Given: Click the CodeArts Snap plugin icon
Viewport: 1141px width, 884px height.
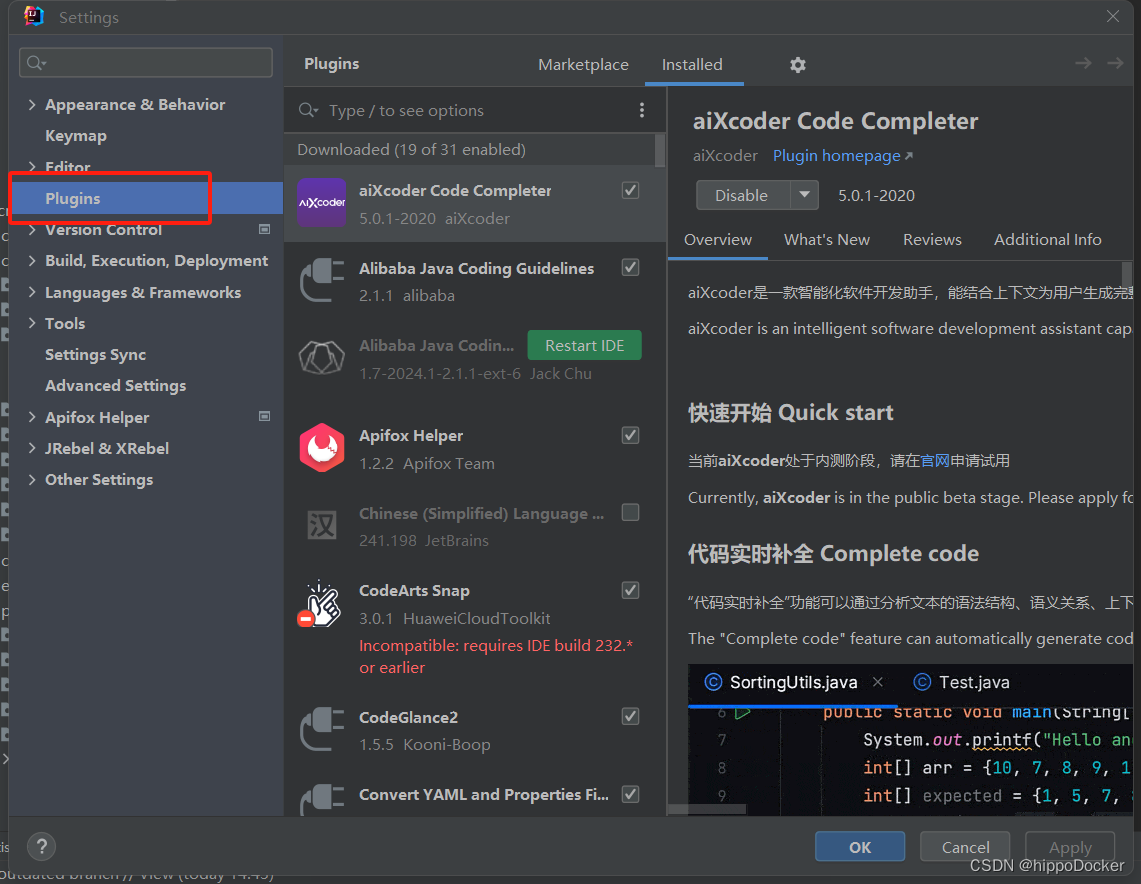Looking at the screenshot, I should pyautogui.click(x=320, y=604).
